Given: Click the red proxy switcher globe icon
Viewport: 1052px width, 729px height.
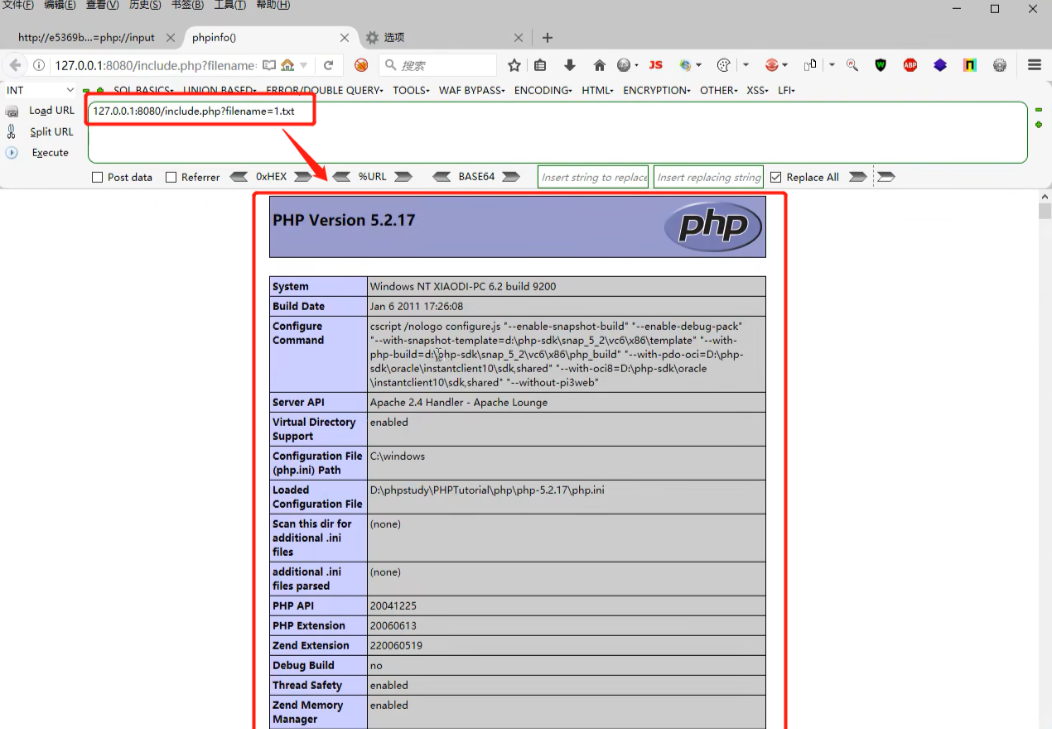Looking at the screenshot, I should click(x=772, y=65).
